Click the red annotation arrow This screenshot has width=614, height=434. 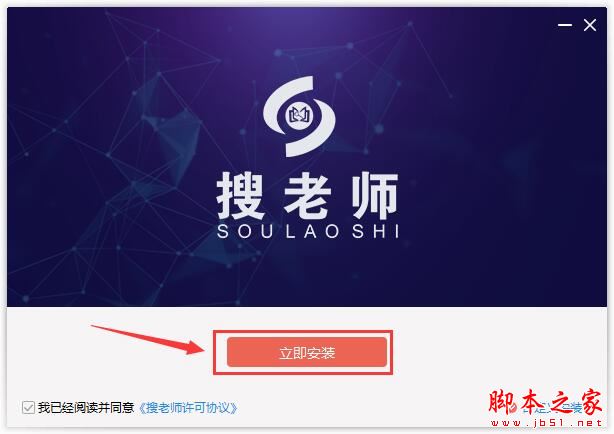click(148, 339)
